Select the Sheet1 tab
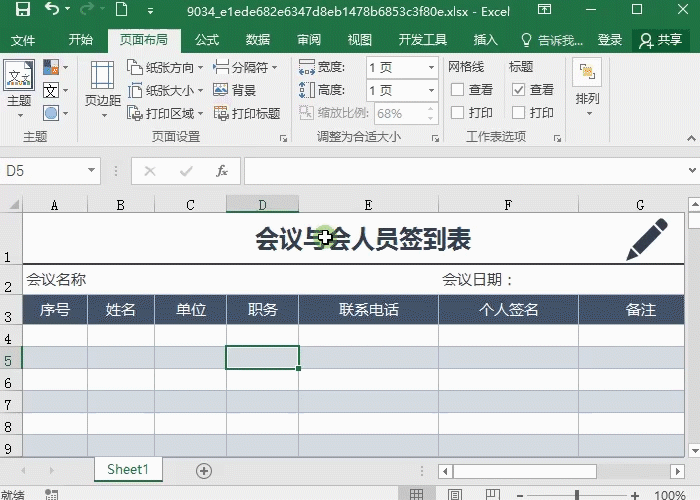700x500 pixels. coord(128,470)
